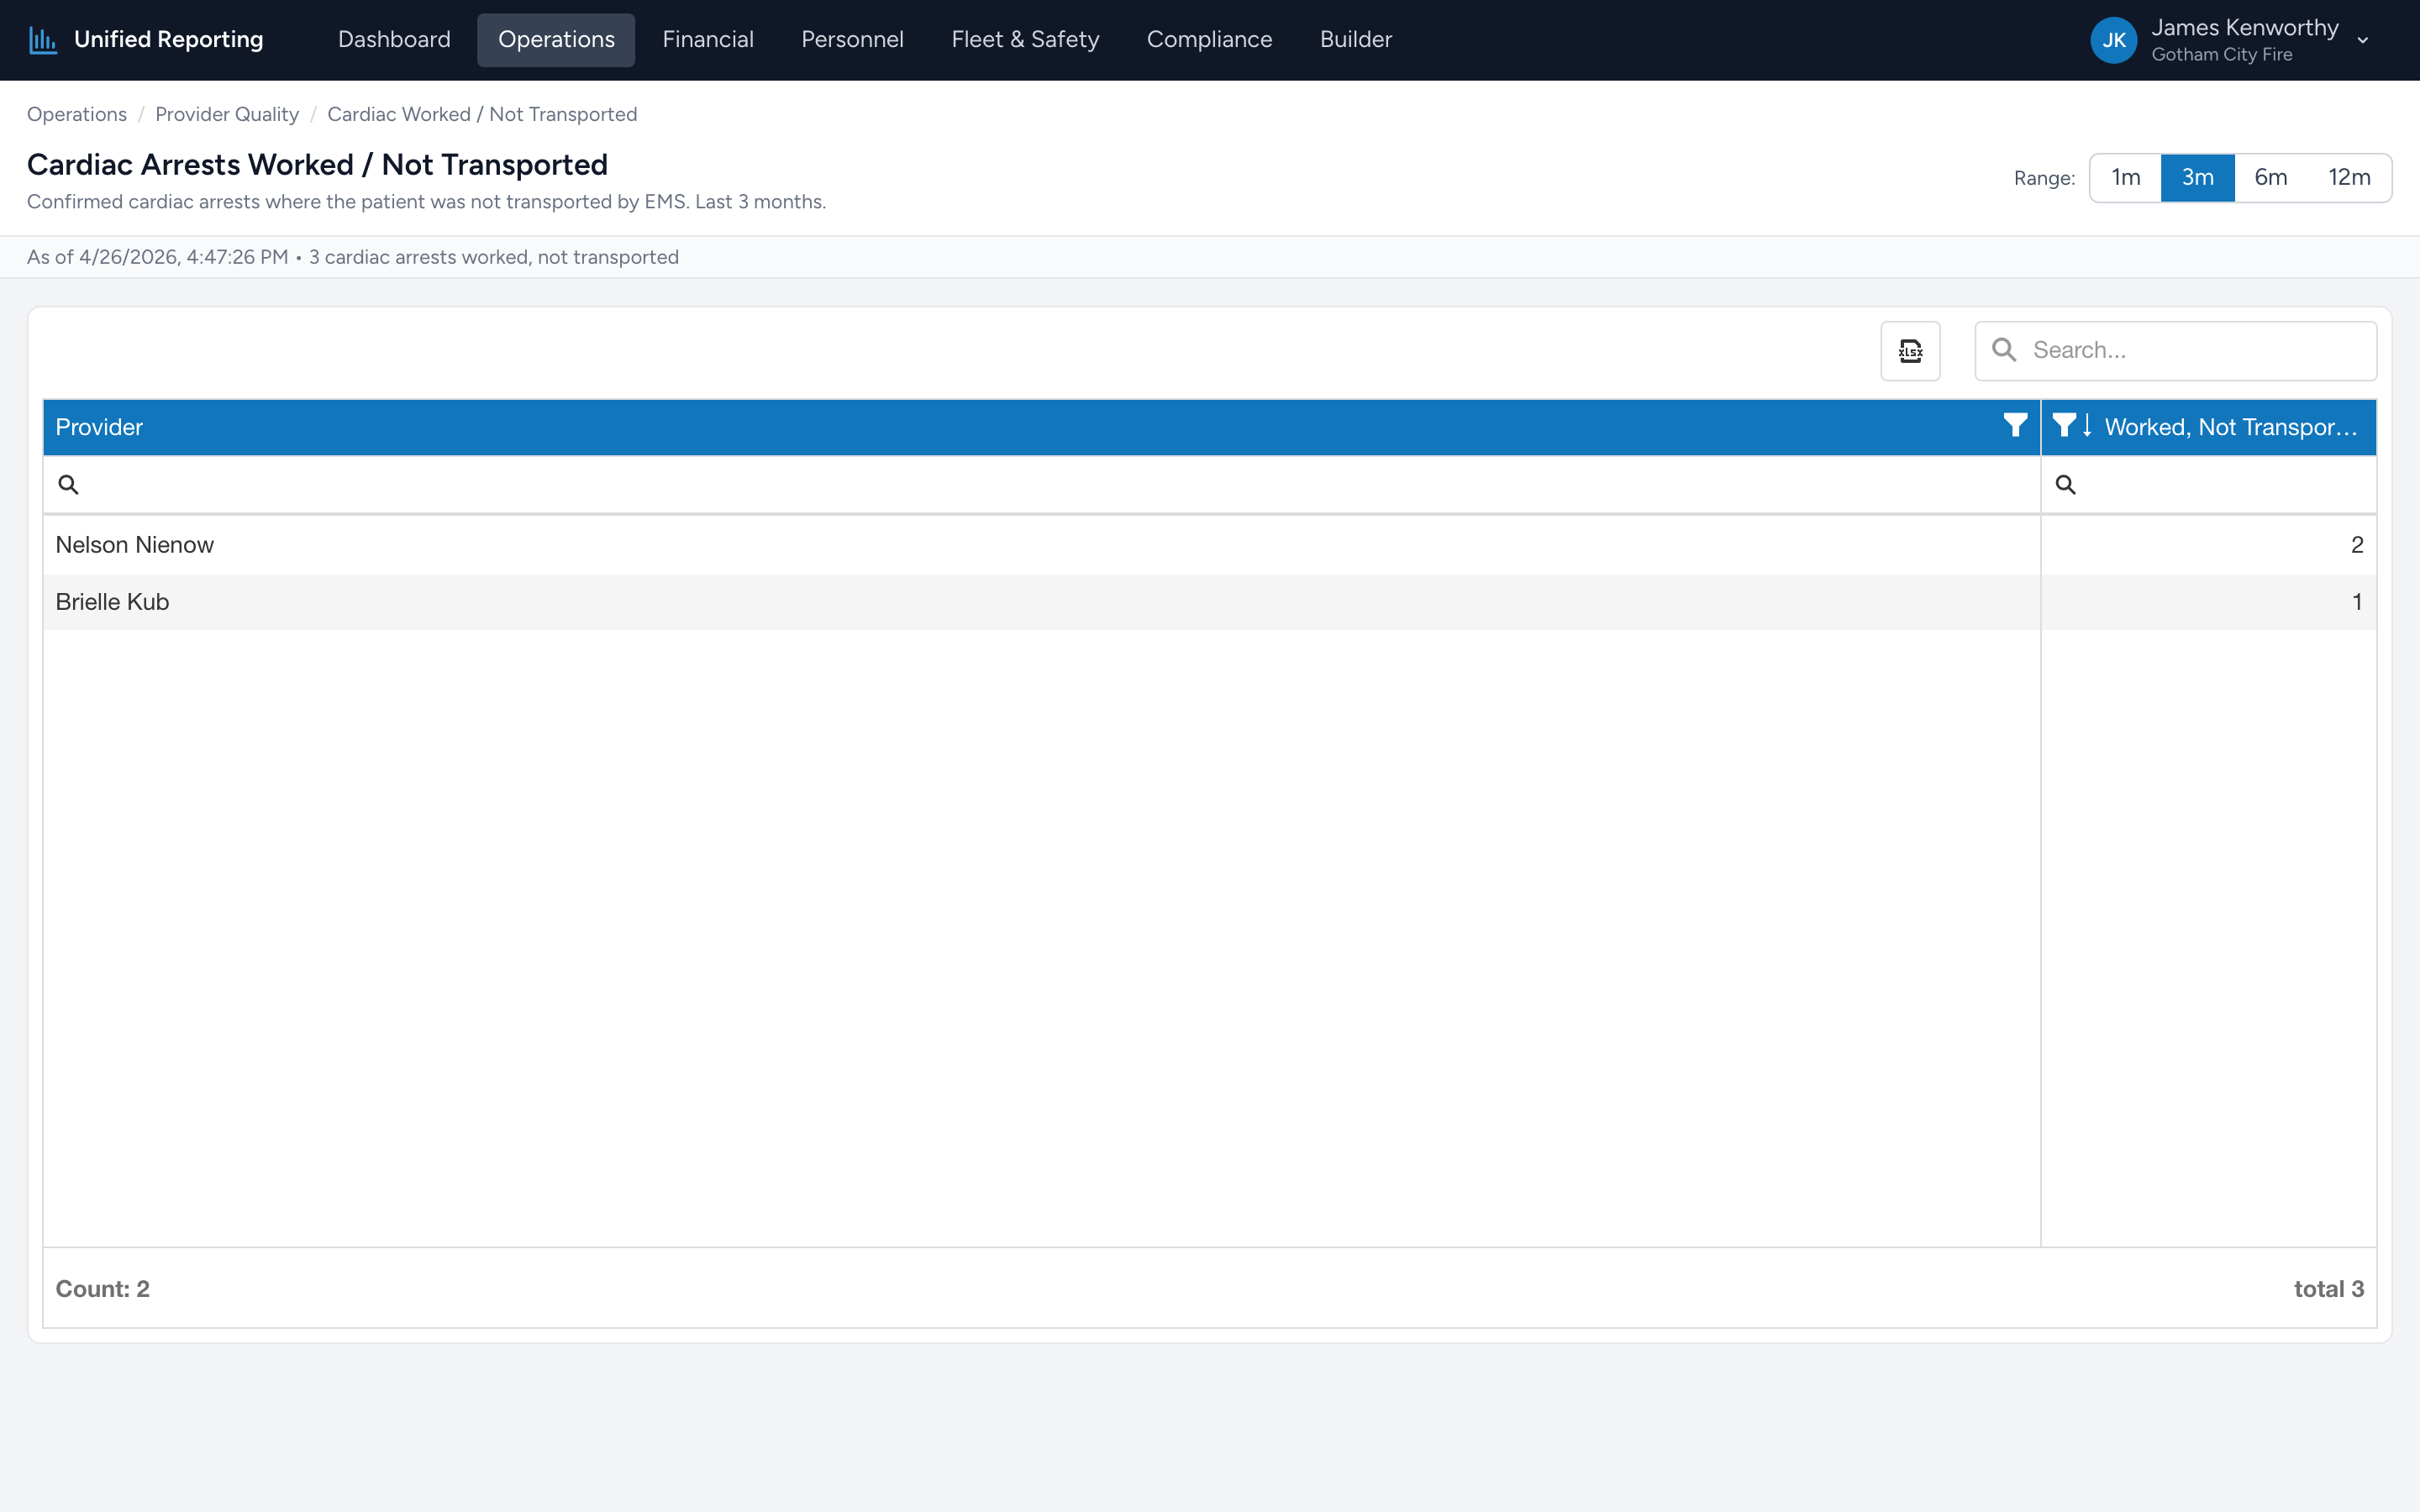Open the Compliance nav item
2420x1512 pixels.
pos(1209,40)
